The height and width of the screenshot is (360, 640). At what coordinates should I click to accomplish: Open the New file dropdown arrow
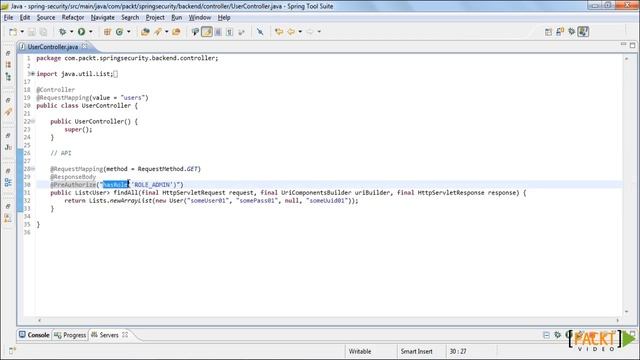tap(22, 32)
